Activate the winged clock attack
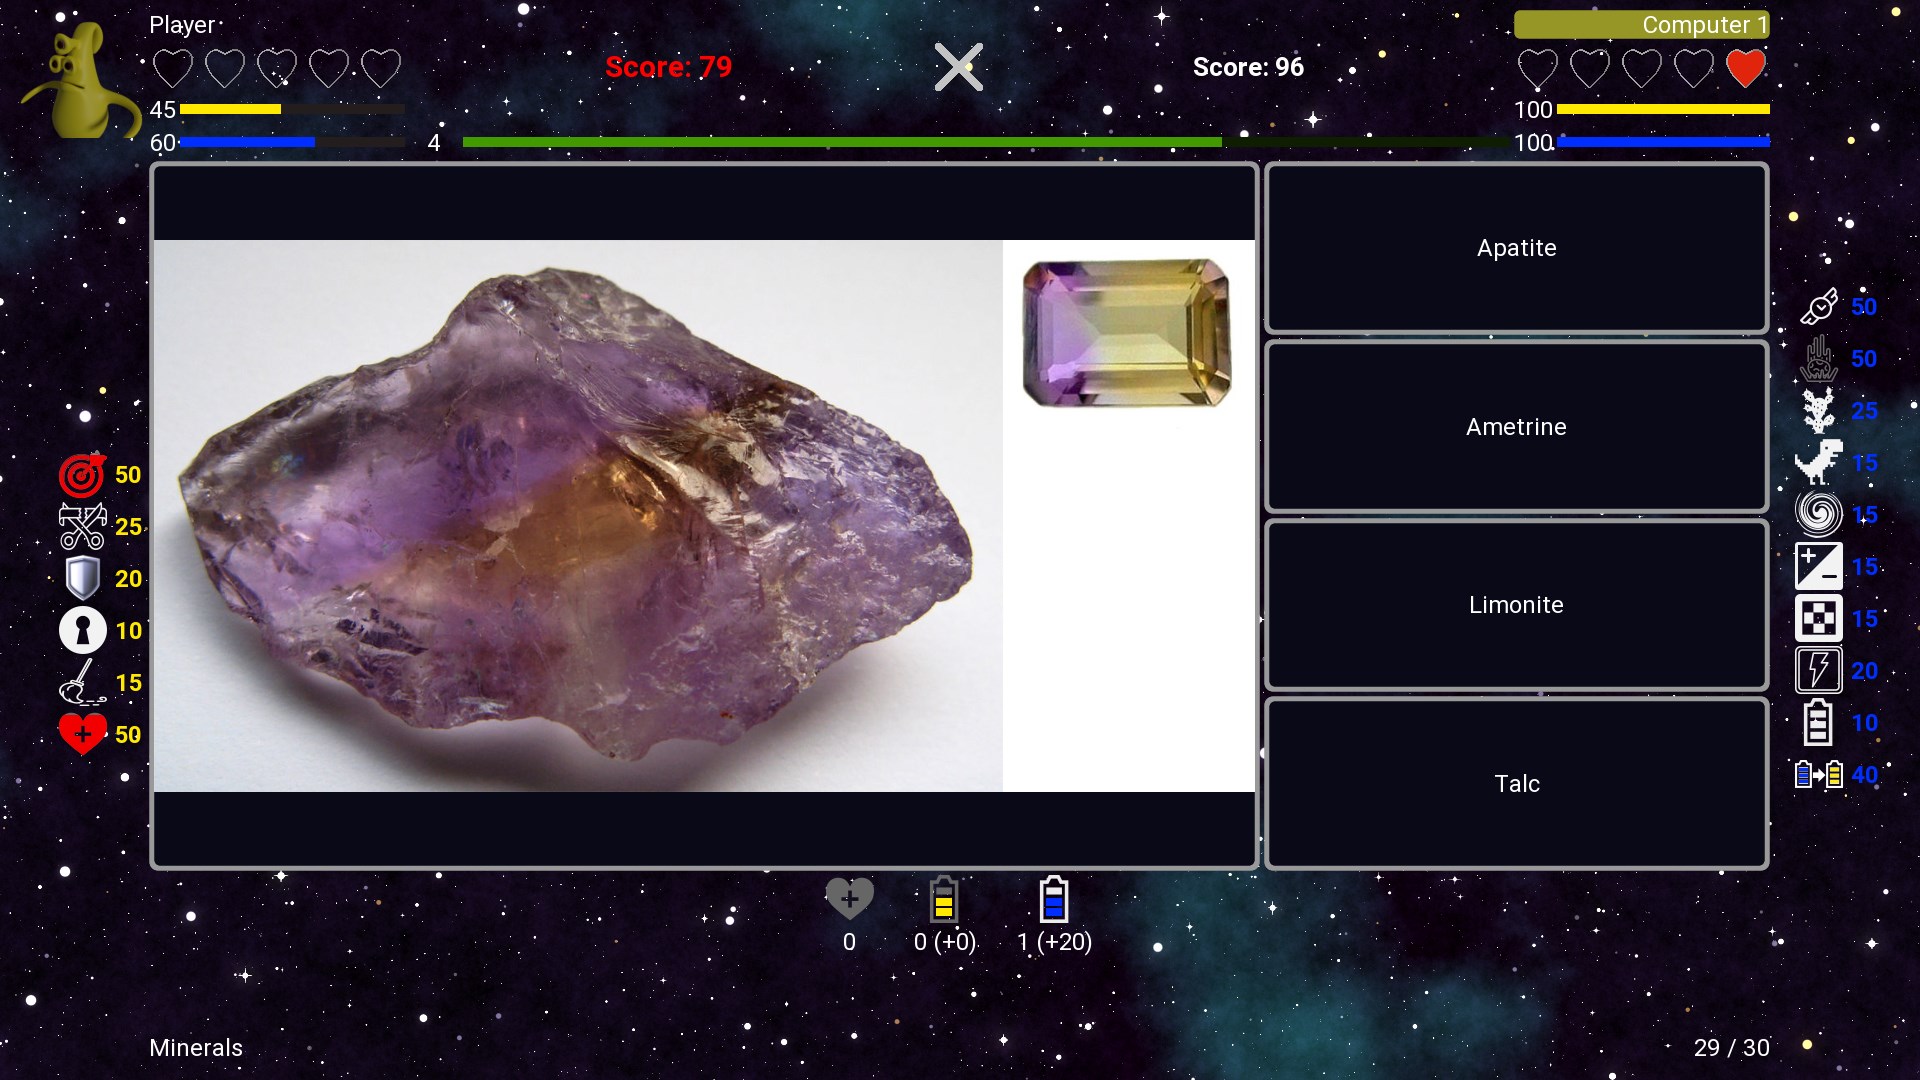This screenshot has width=1920, height=1080. 1819,307
